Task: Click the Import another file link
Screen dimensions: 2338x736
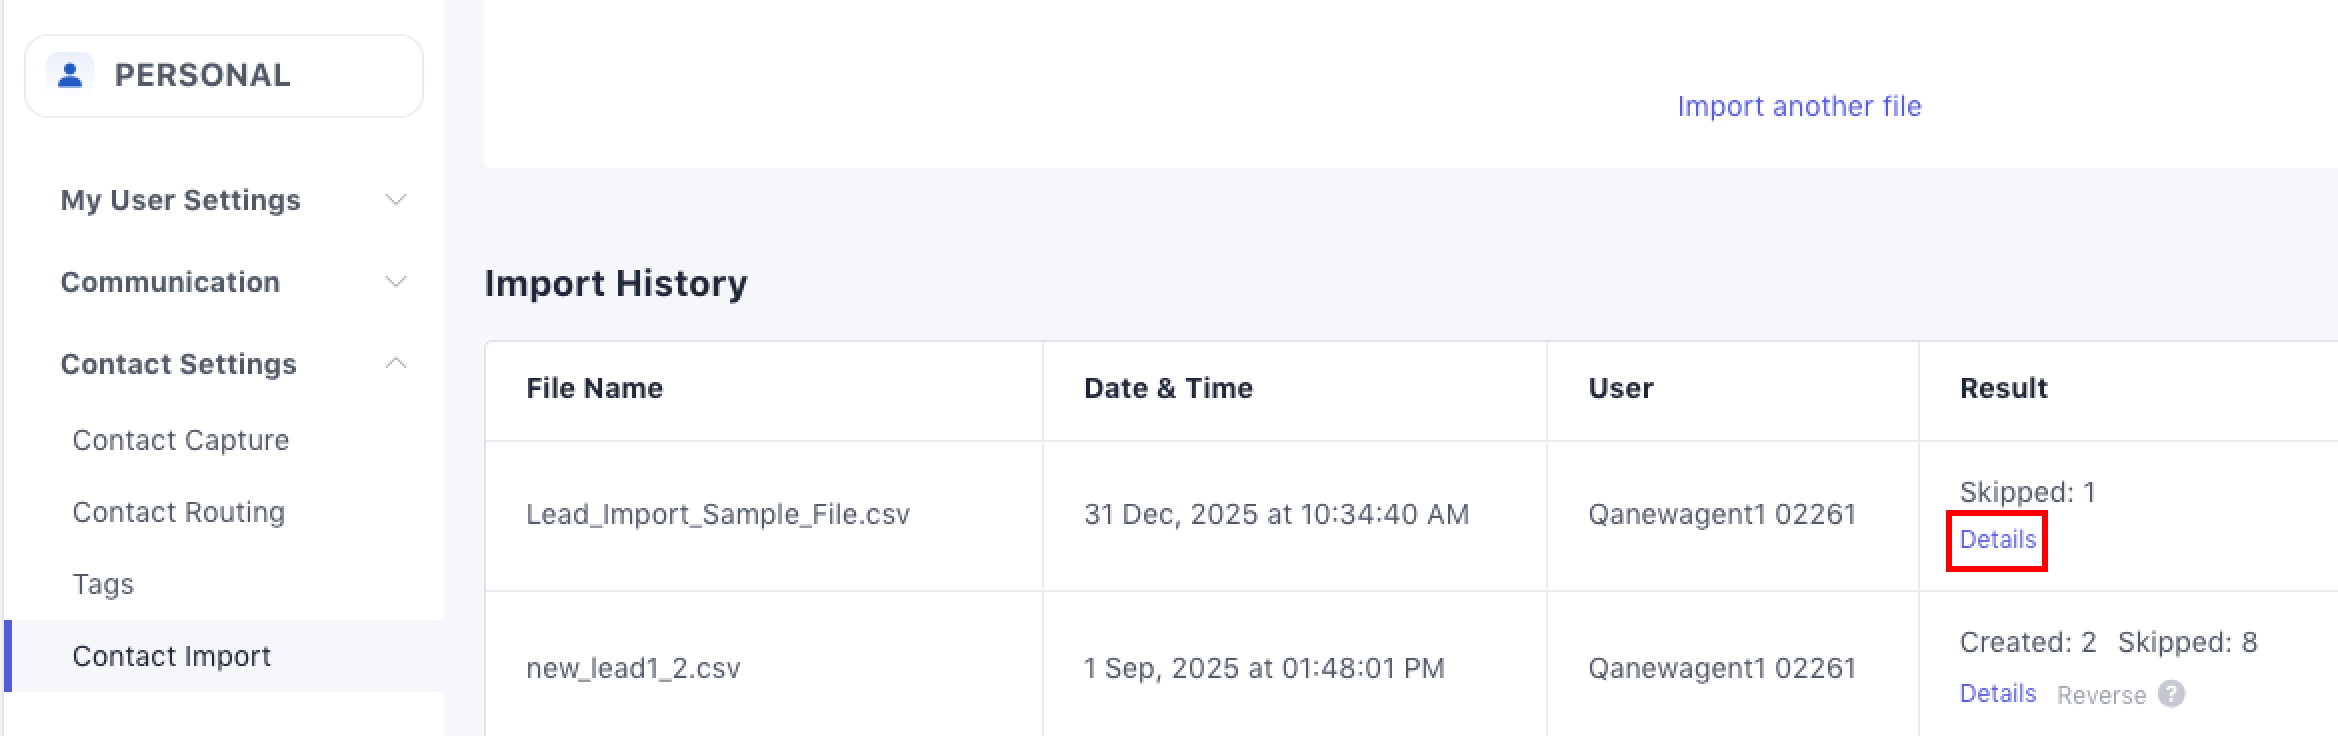Action: coord(1799,106)
